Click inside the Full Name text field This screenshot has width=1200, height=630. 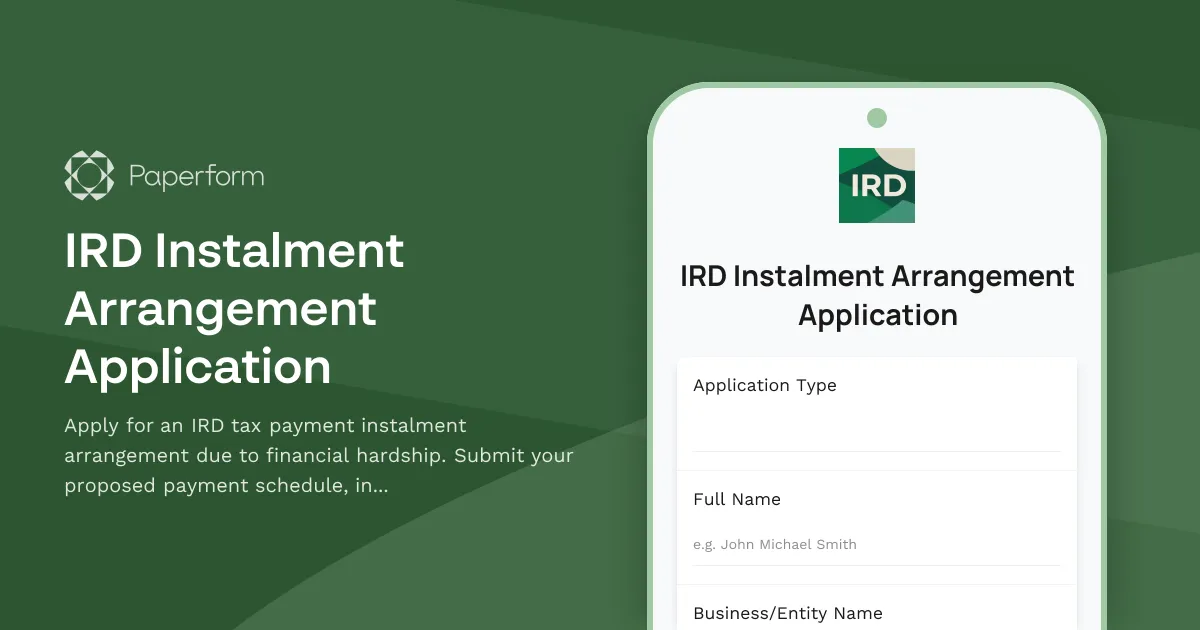tap(877, 544)
